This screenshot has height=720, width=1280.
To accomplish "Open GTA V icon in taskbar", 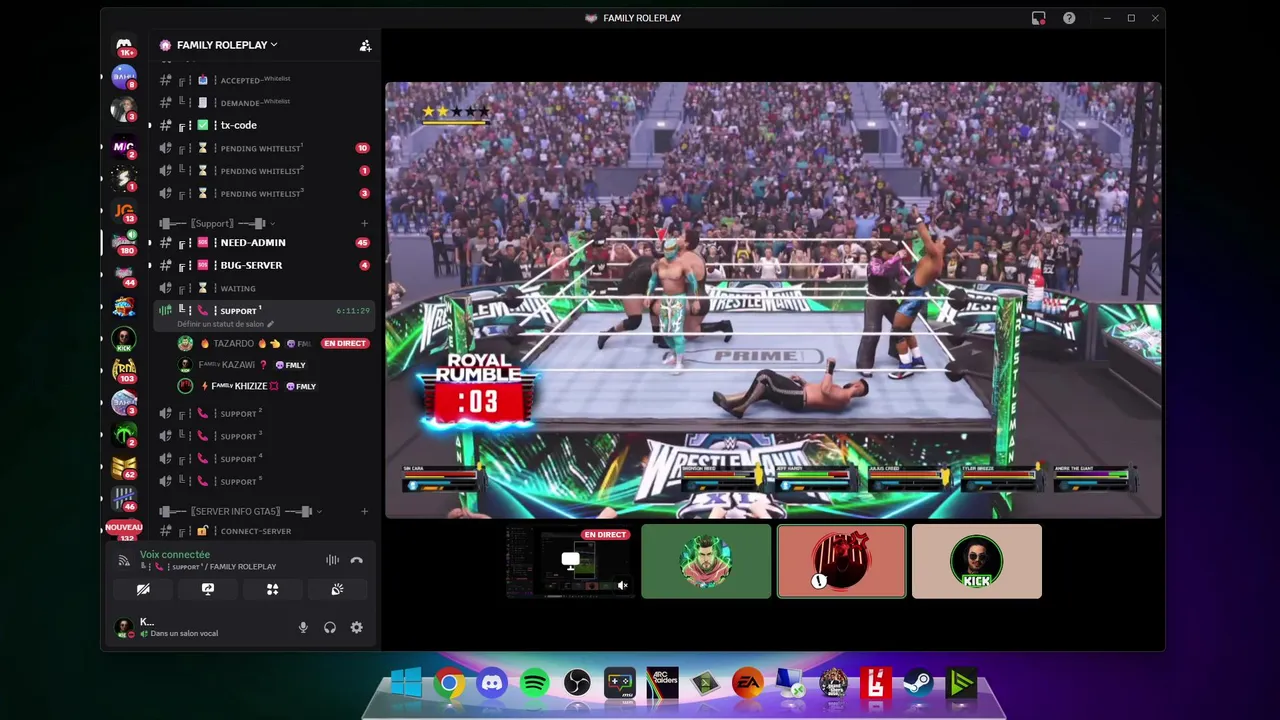I will point(833,684).
